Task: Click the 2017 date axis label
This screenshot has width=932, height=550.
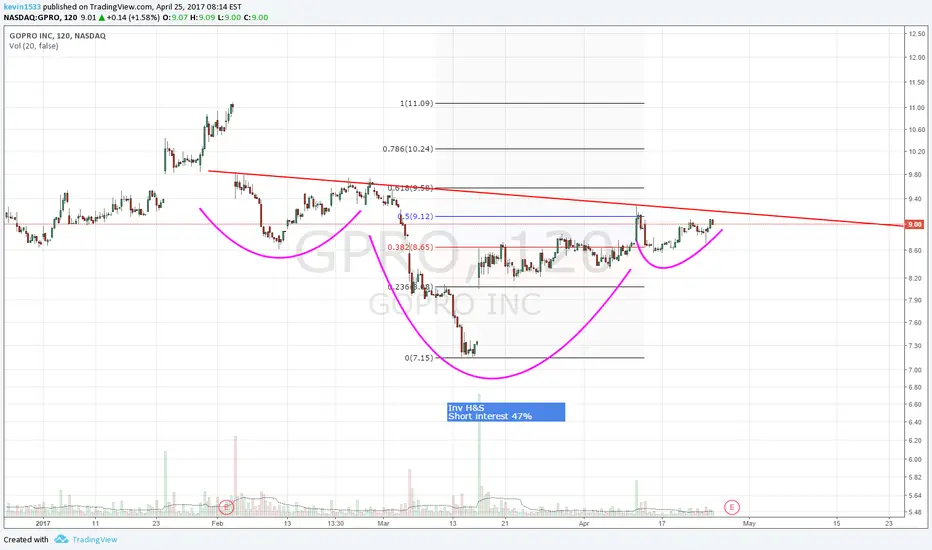Action: [43, 524]
